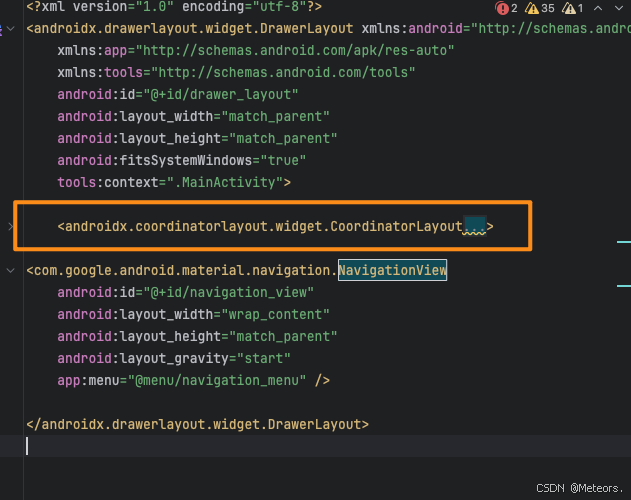Screen dimensions: 631x500
Task: Click app:menu="@menu/navigation_menu" line
Action: point(193,380)
